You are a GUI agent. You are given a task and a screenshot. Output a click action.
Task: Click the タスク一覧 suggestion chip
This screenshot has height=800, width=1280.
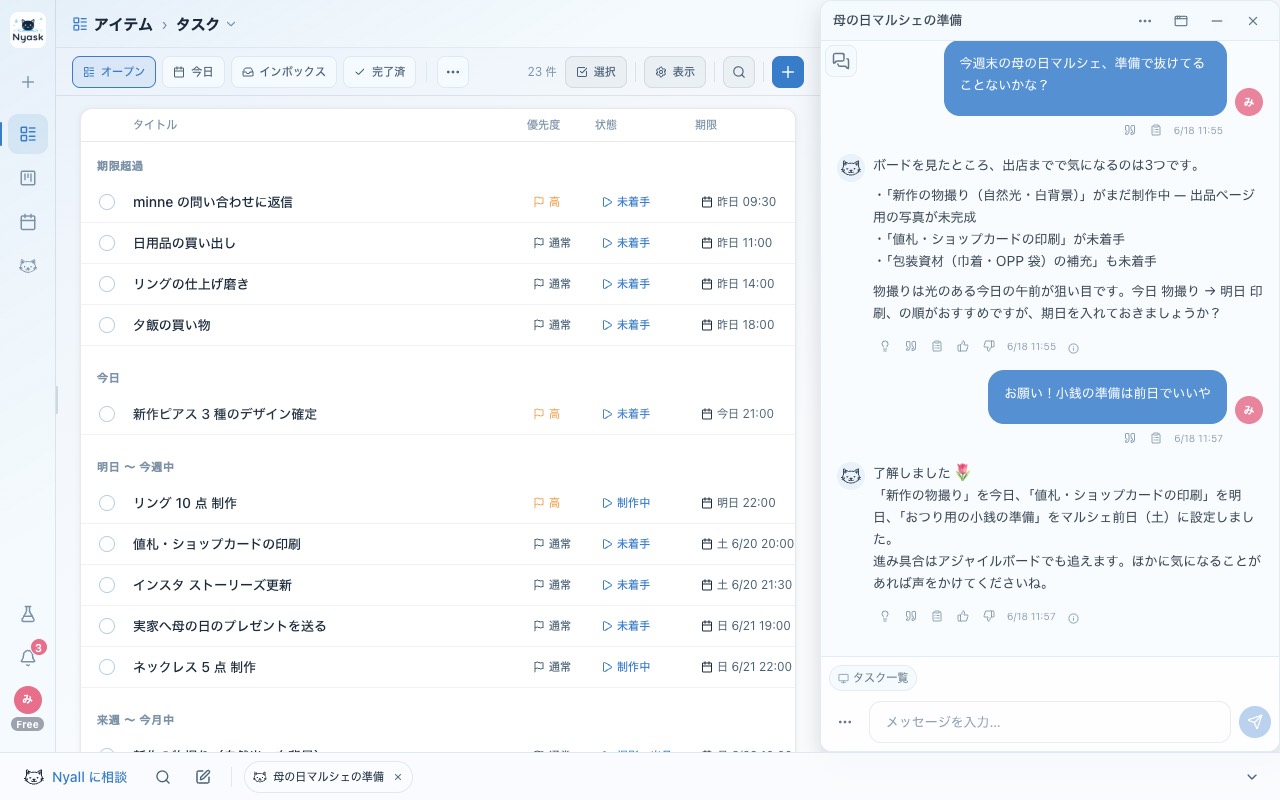click(873, 678)
